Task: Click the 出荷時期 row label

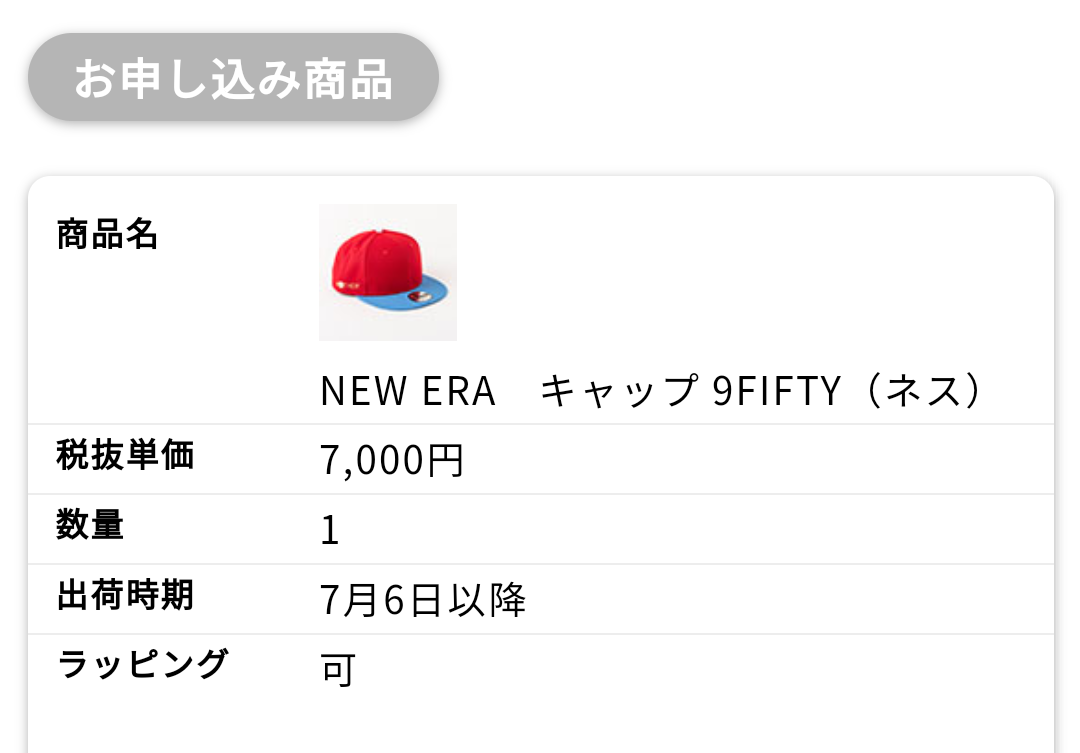Action: (125, 597)
